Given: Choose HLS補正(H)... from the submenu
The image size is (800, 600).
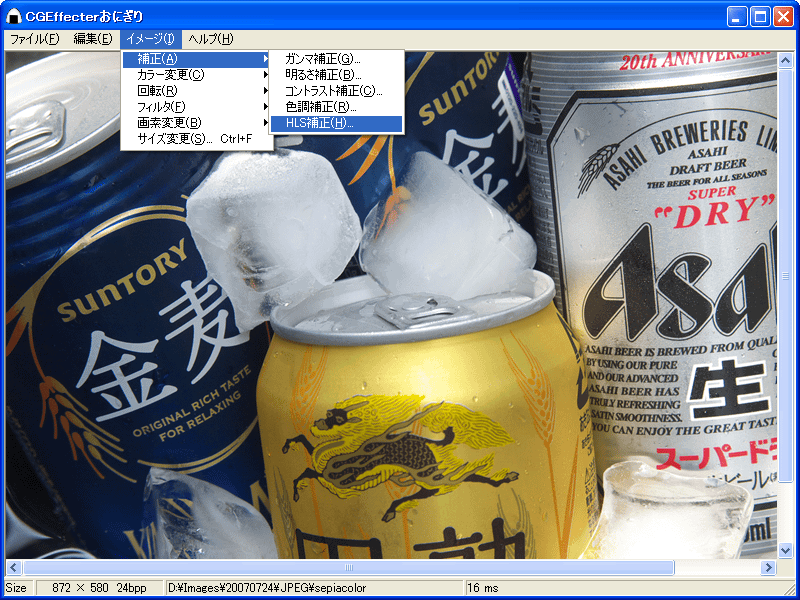Looking at the screenshot, I should [337, 123].
